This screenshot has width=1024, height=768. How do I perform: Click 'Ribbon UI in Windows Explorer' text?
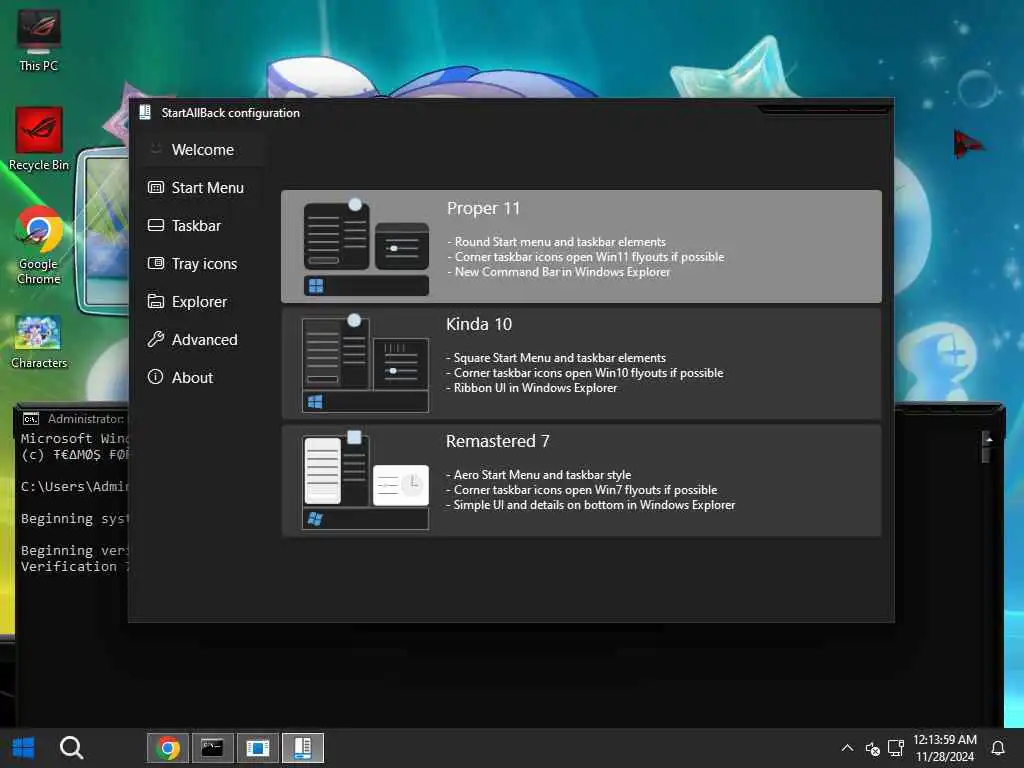[535, 388]
